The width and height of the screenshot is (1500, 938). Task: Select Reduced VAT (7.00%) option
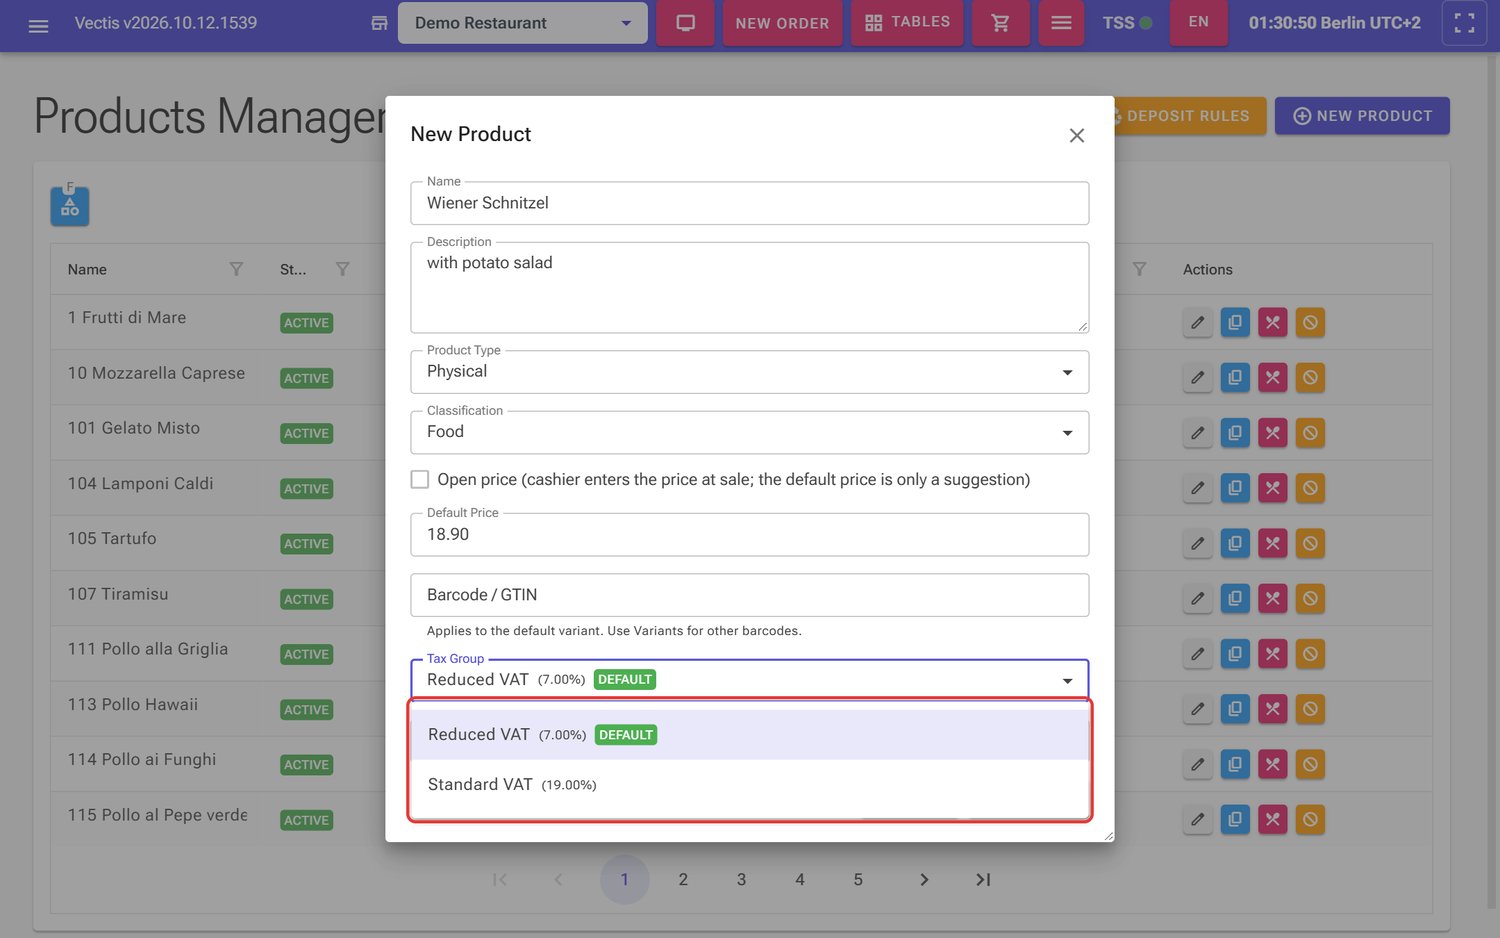coord(749,735)
